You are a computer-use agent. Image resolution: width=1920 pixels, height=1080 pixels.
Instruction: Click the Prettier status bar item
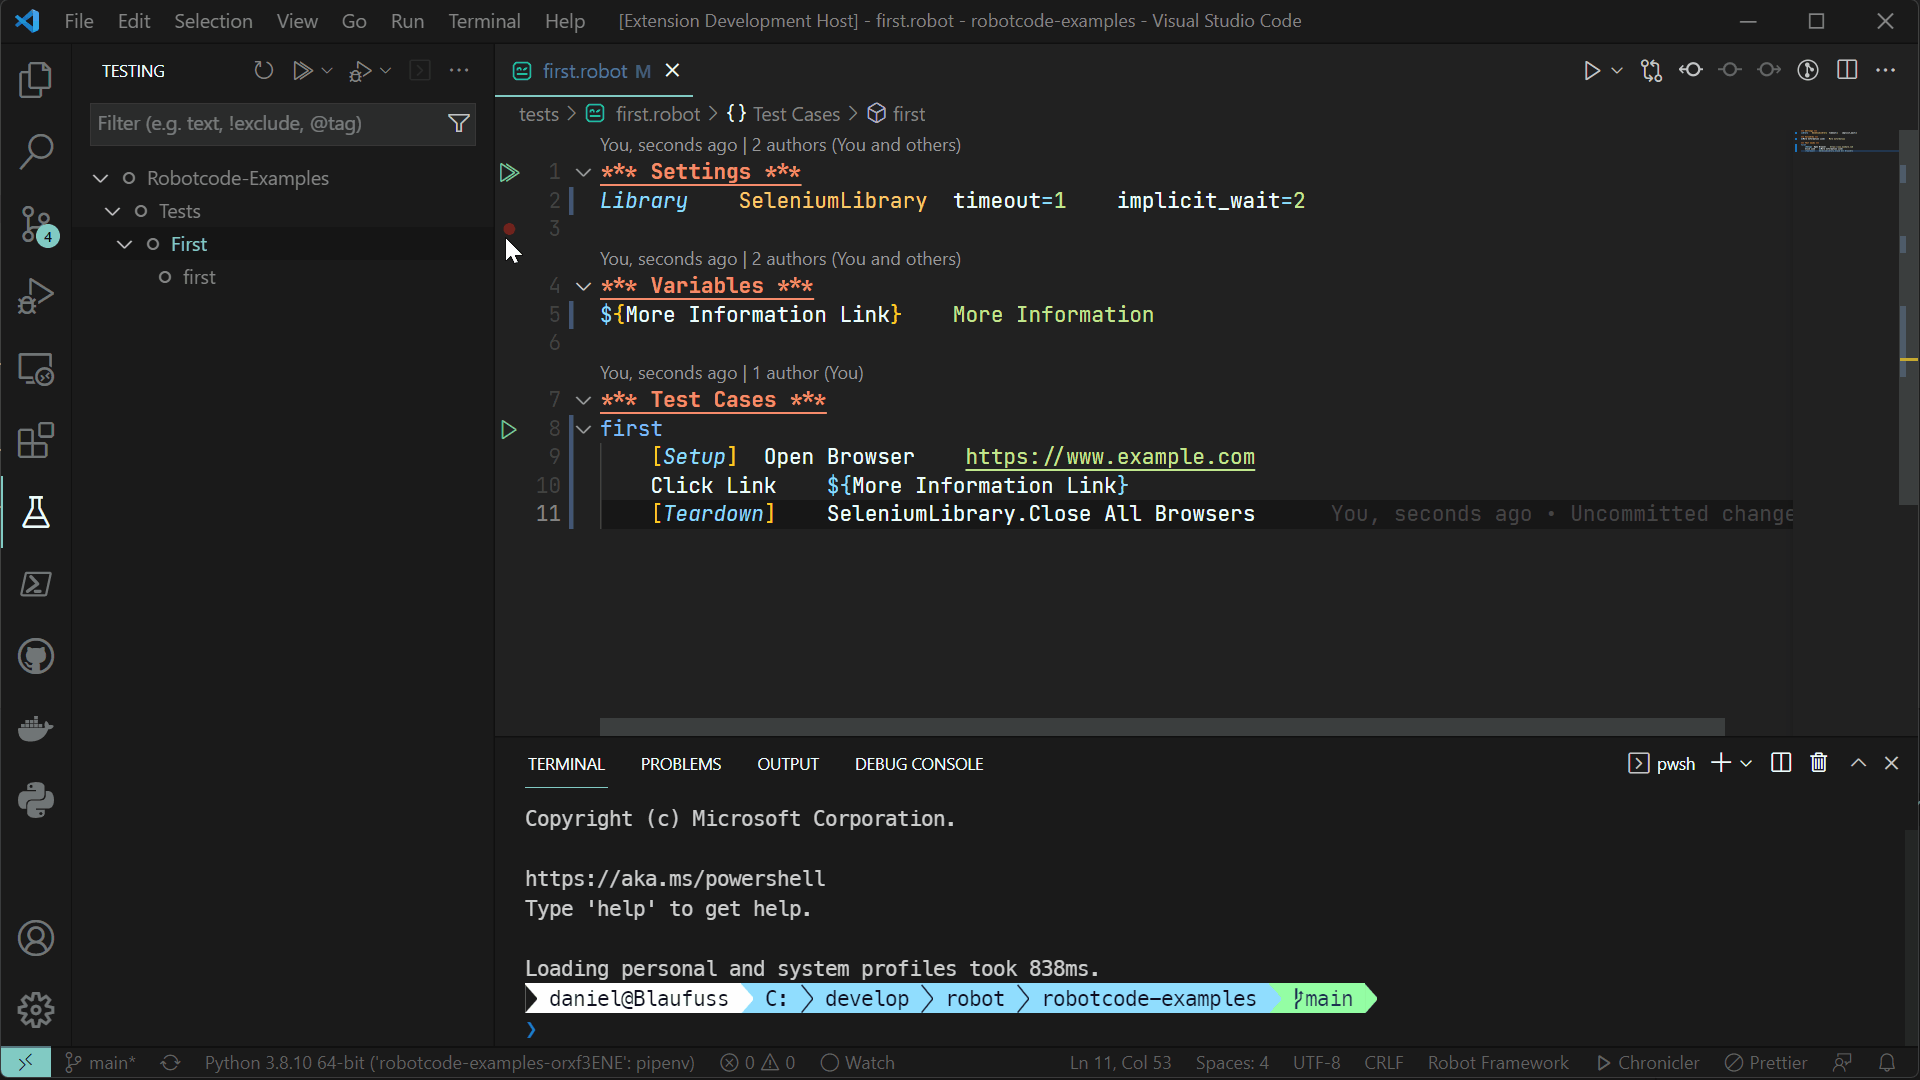(x=1766, y=1062)
